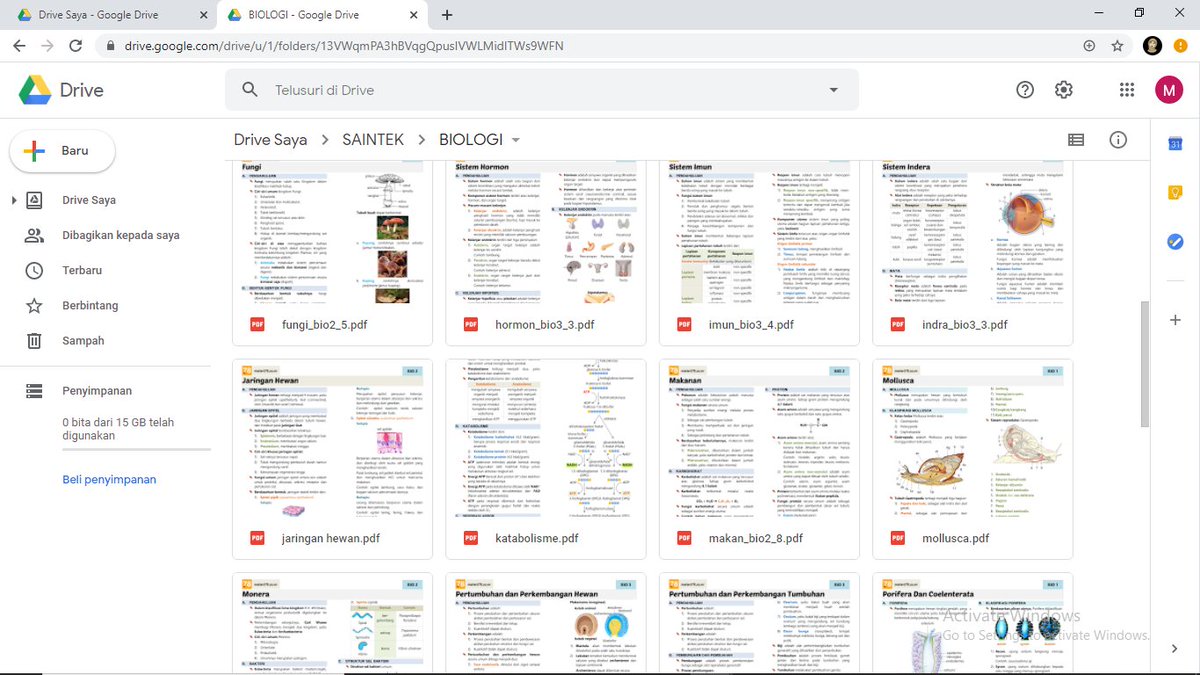The image size is (1200, 675).
Task: Click Fungi document thumbnail preview
Action: click(x=332, y=232)
